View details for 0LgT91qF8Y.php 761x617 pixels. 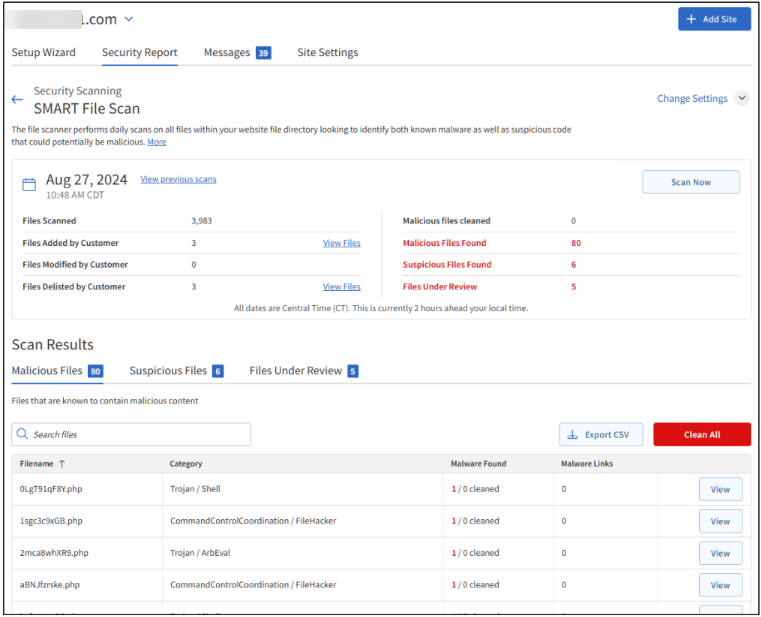pos(720,489)
